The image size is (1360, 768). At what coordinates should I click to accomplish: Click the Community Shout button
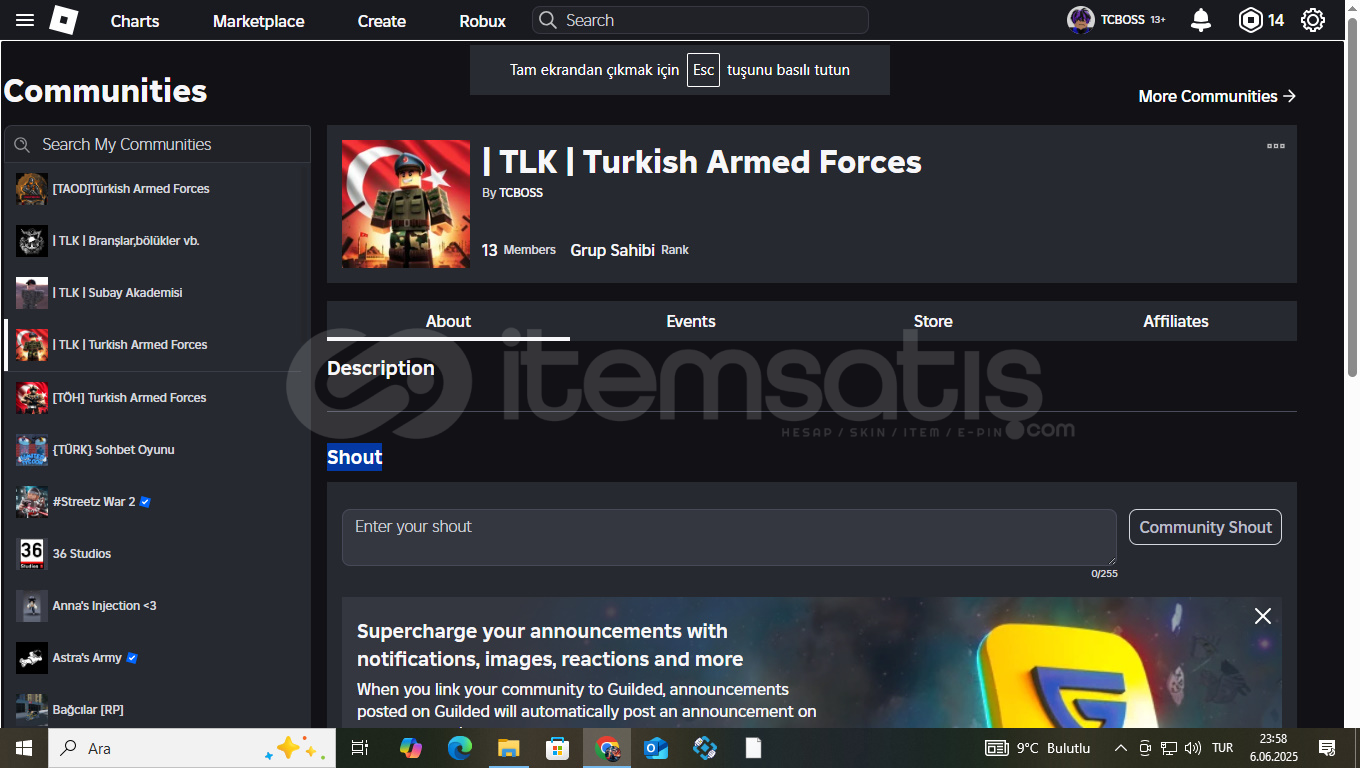pyautogui.click(x=1205, y=527)
